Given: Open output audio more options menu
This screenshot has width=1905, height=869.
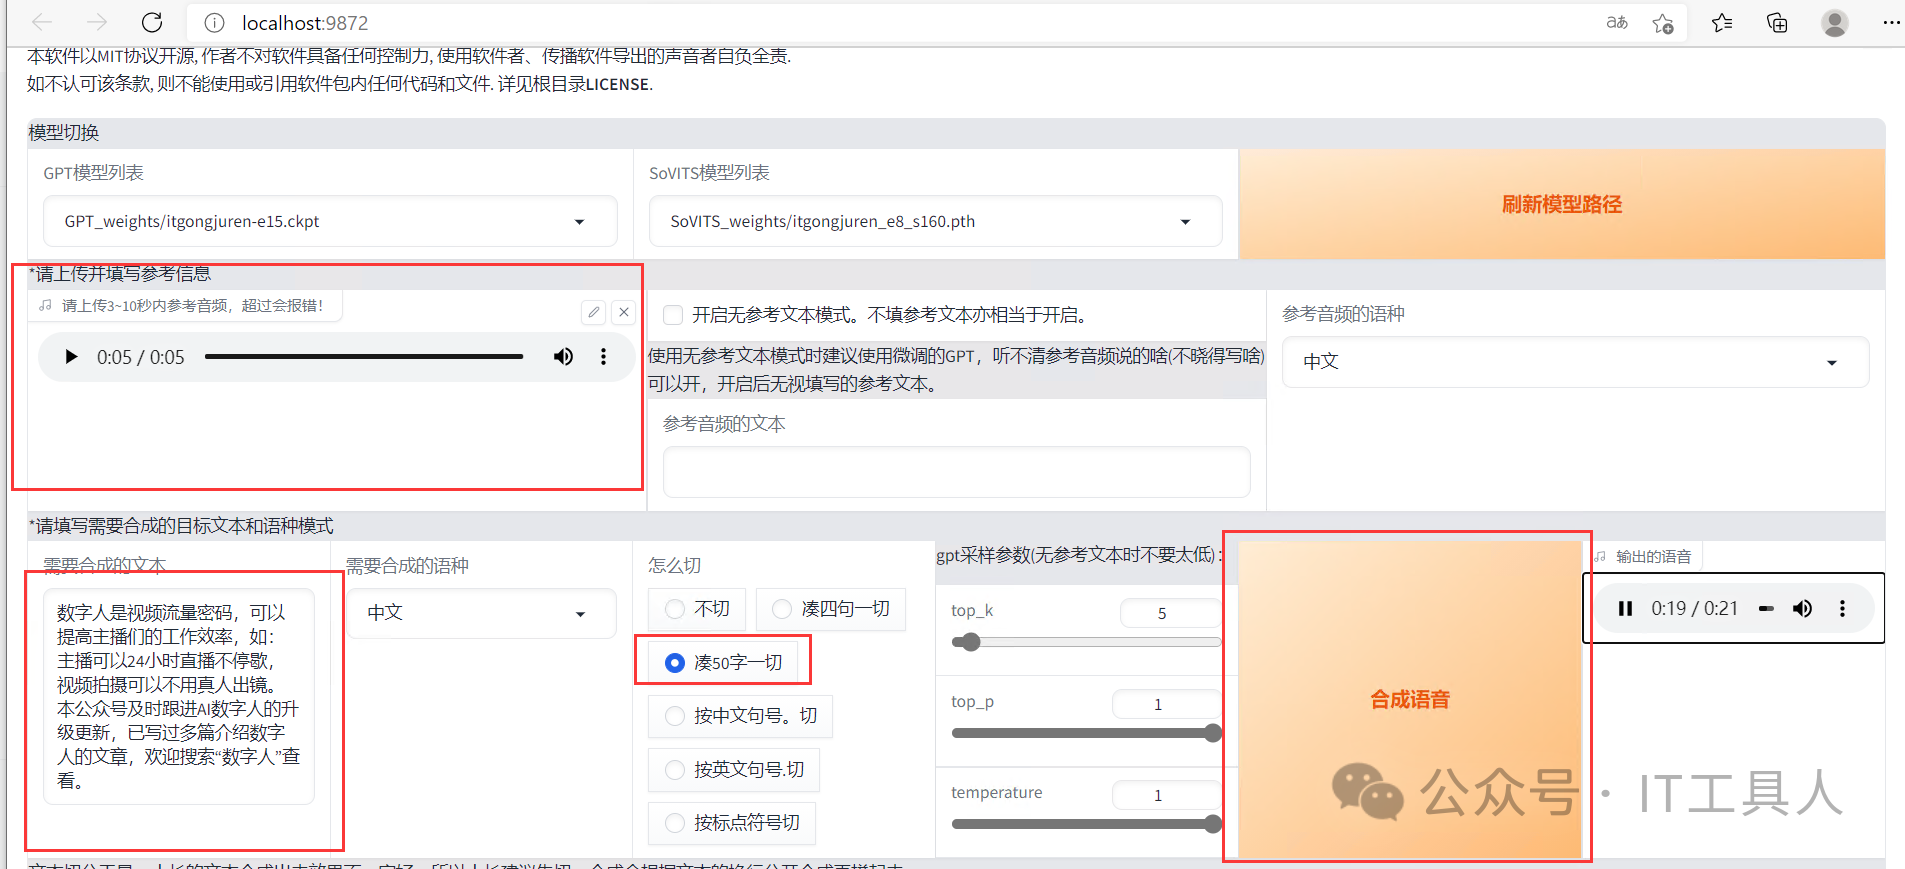Looking at the screenshot, I should [x=1842, y=608].
